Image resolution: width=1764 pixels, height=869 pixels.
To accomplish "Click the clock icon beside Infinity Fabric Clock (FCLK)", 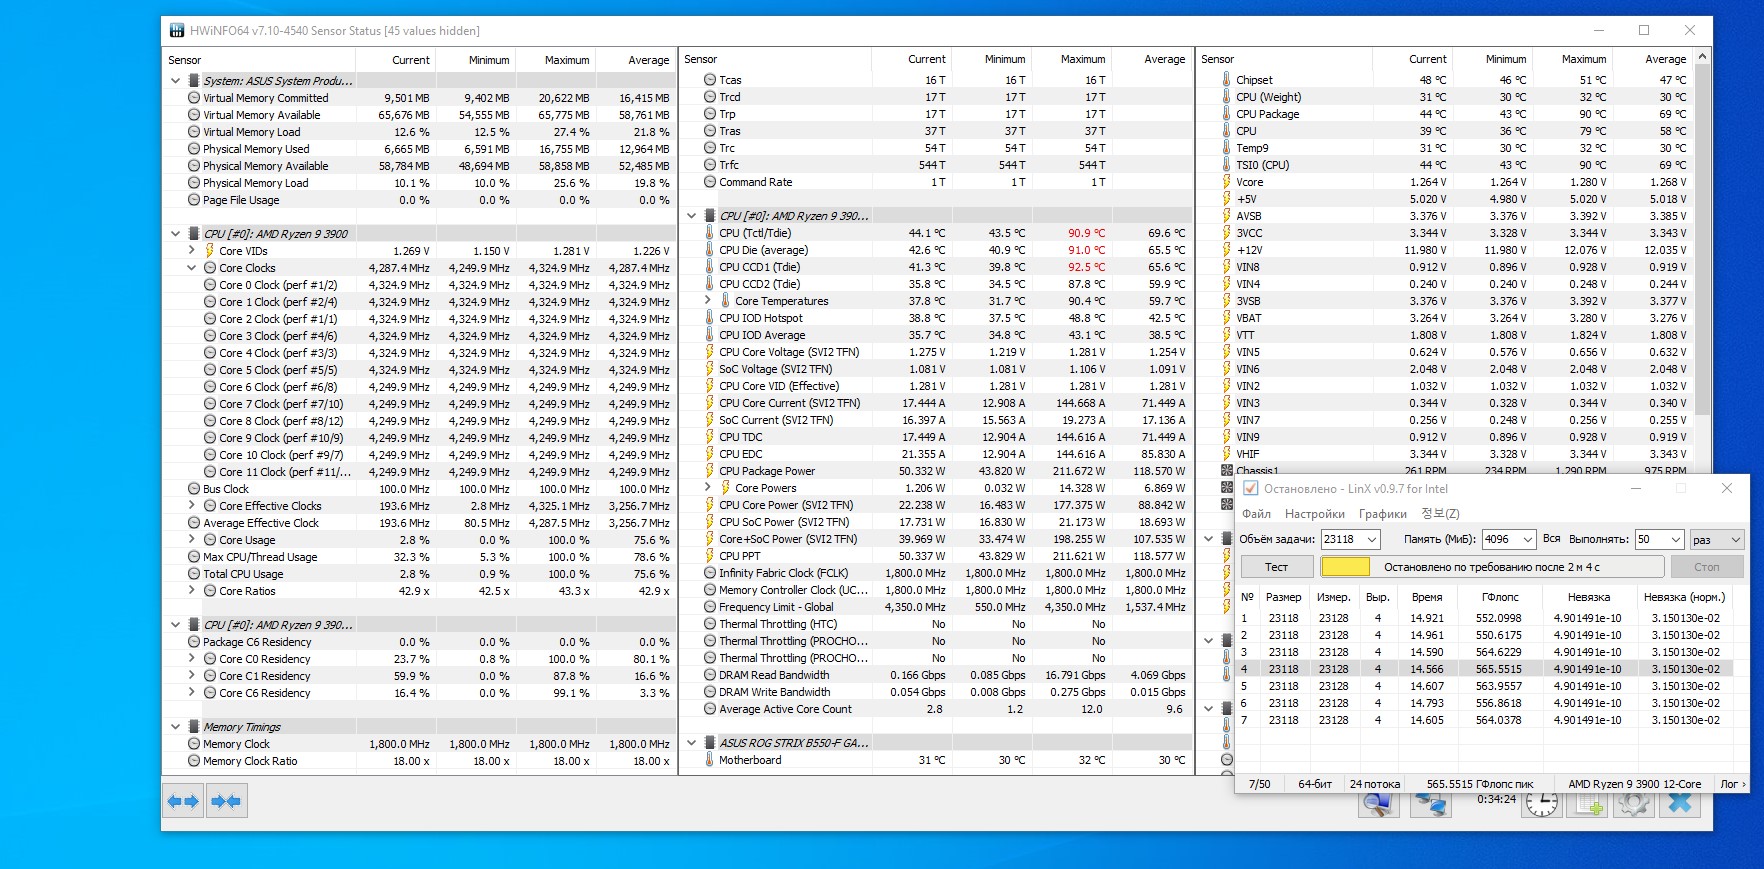I will (710, 573).
